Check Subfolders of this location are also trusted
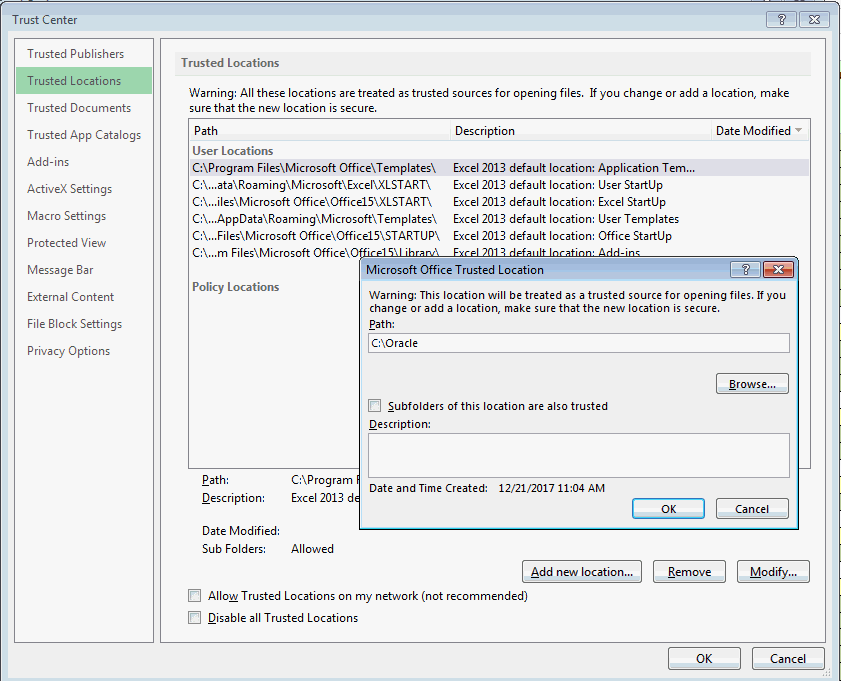The width and height of the screenshot is (841, 681). coord(374,406)
